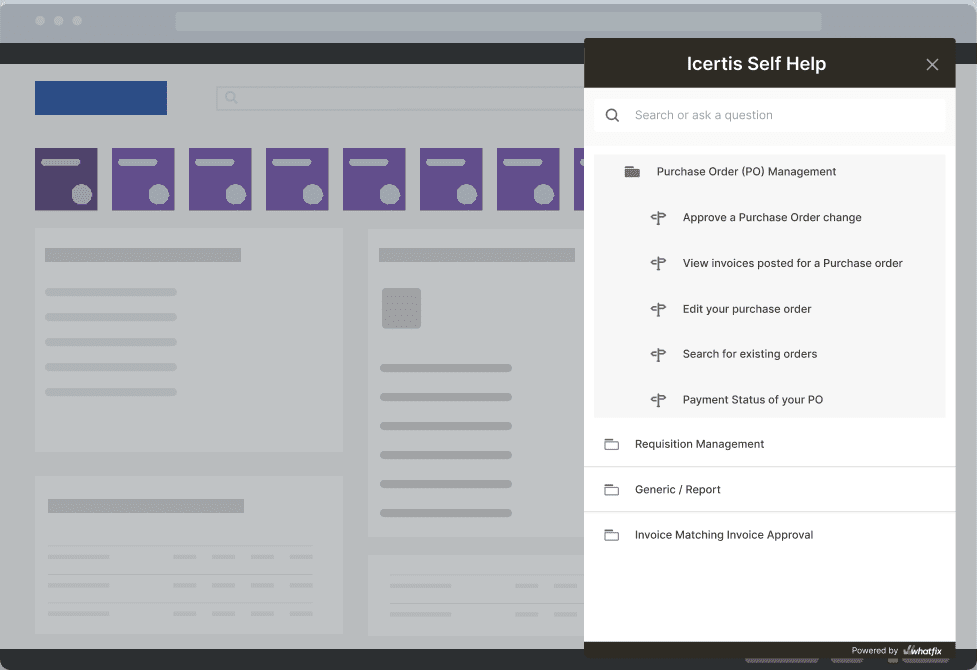
Task: Expand Invoice Matching Invoice Approval folder
Action: 723,535
